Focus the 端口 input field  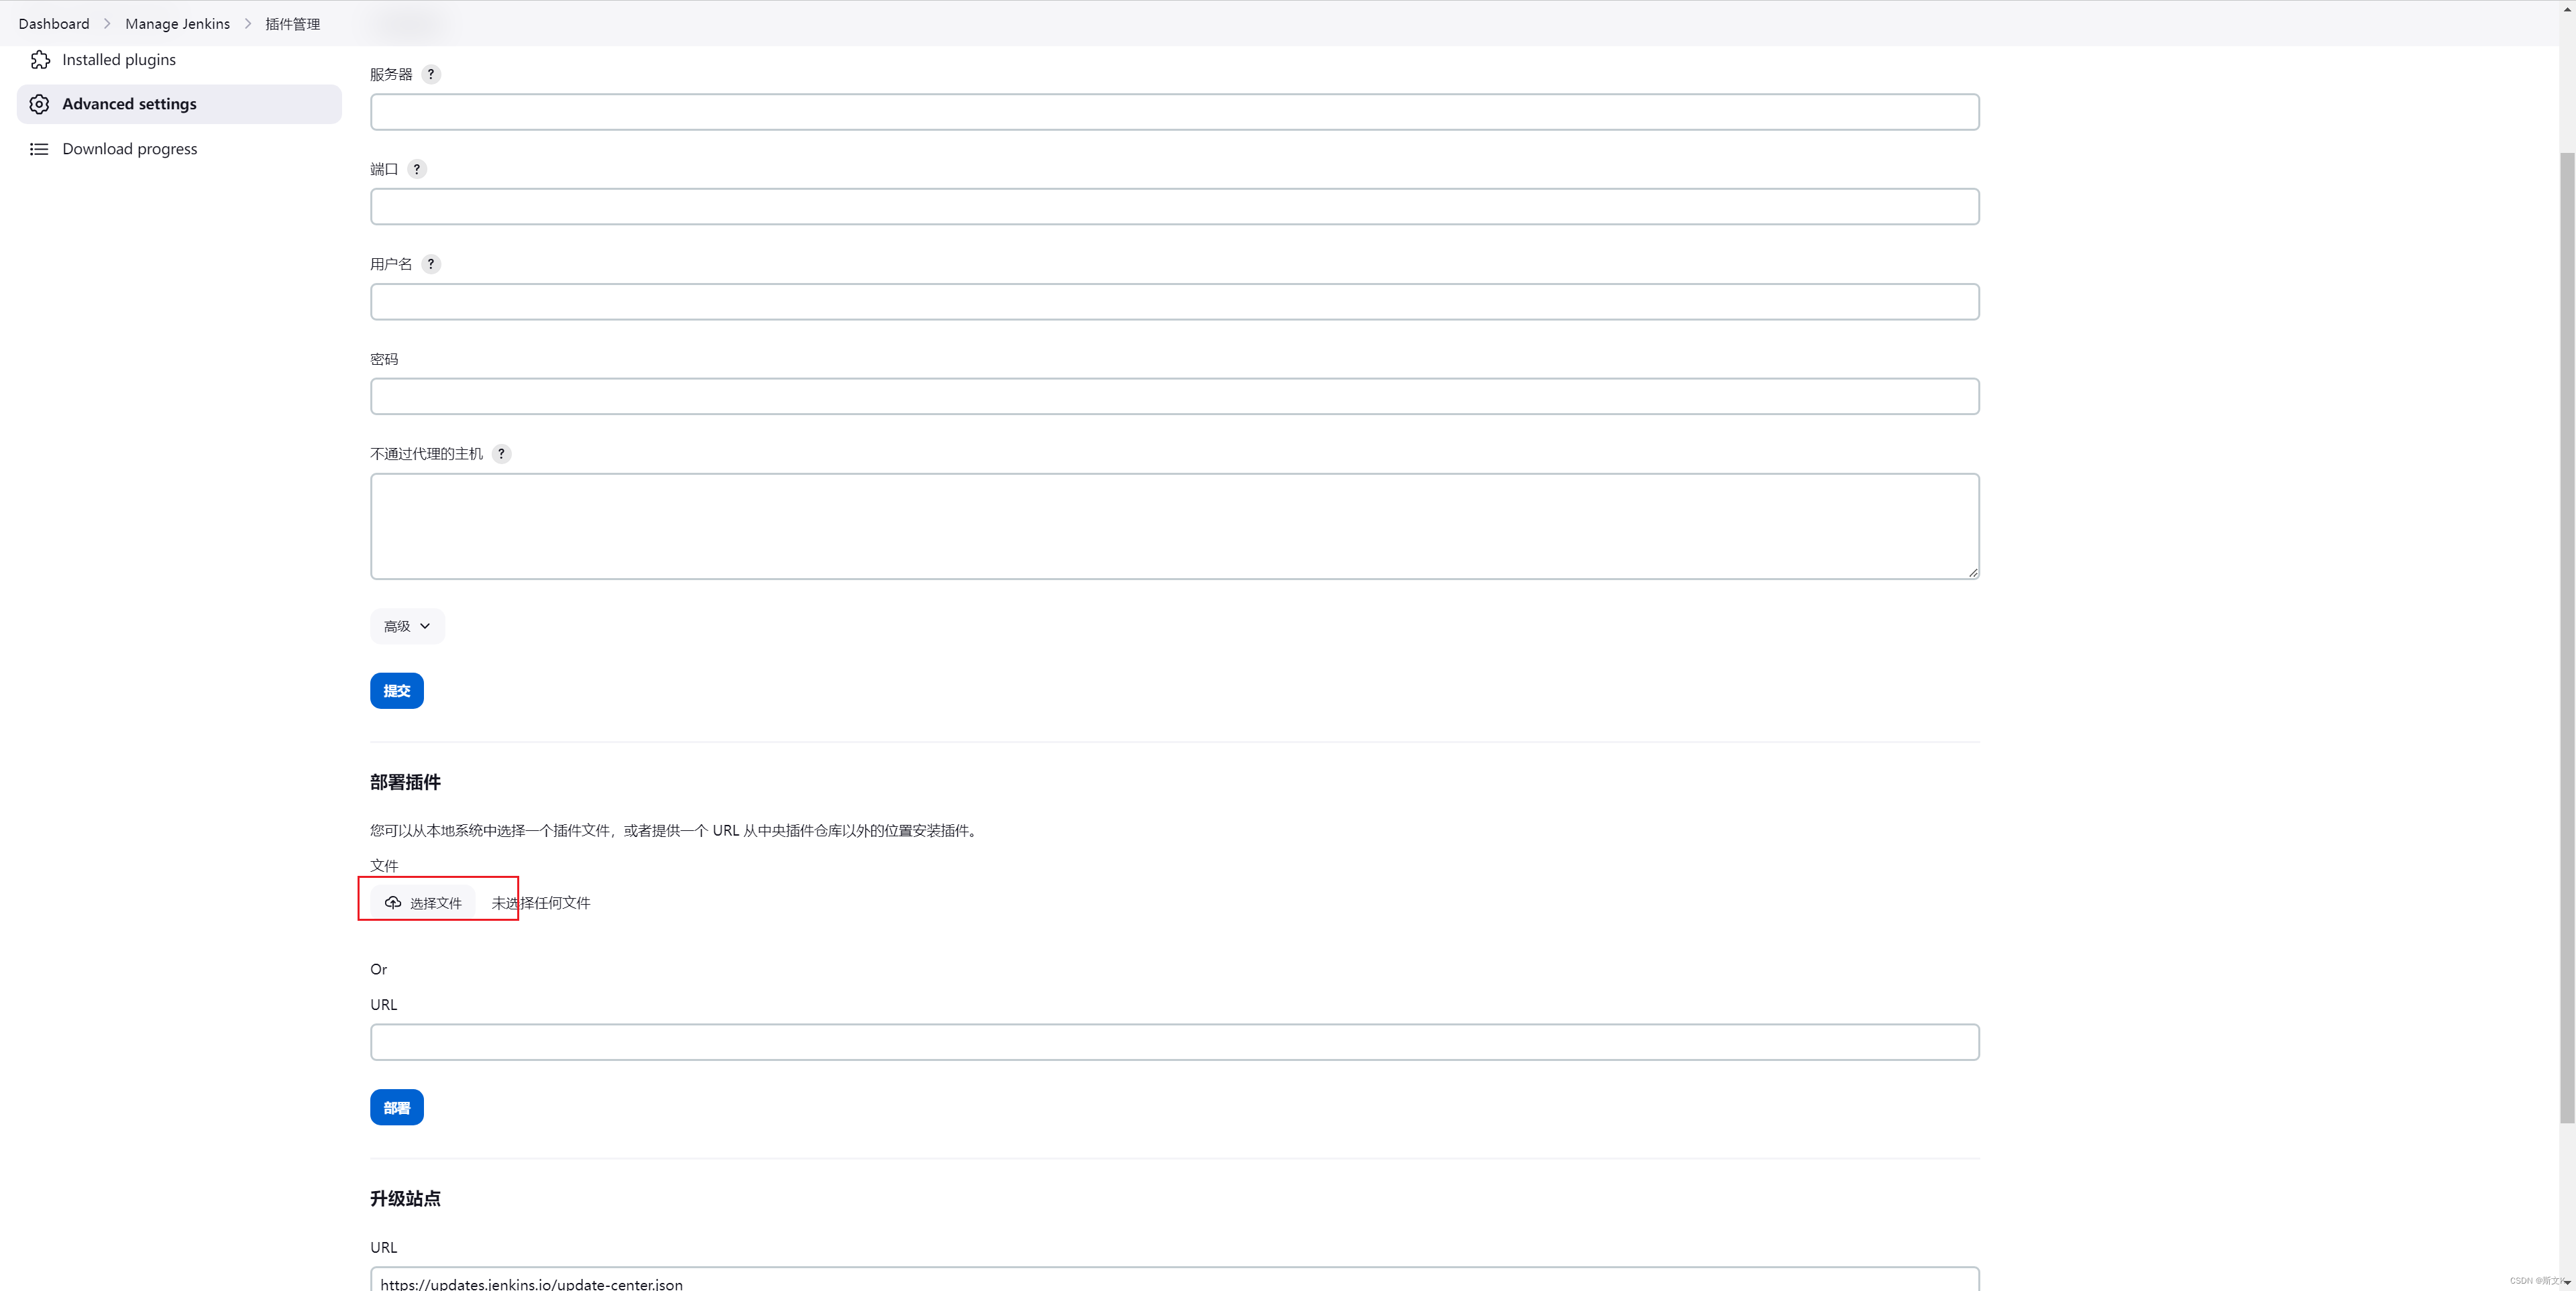click(1175, 207)
